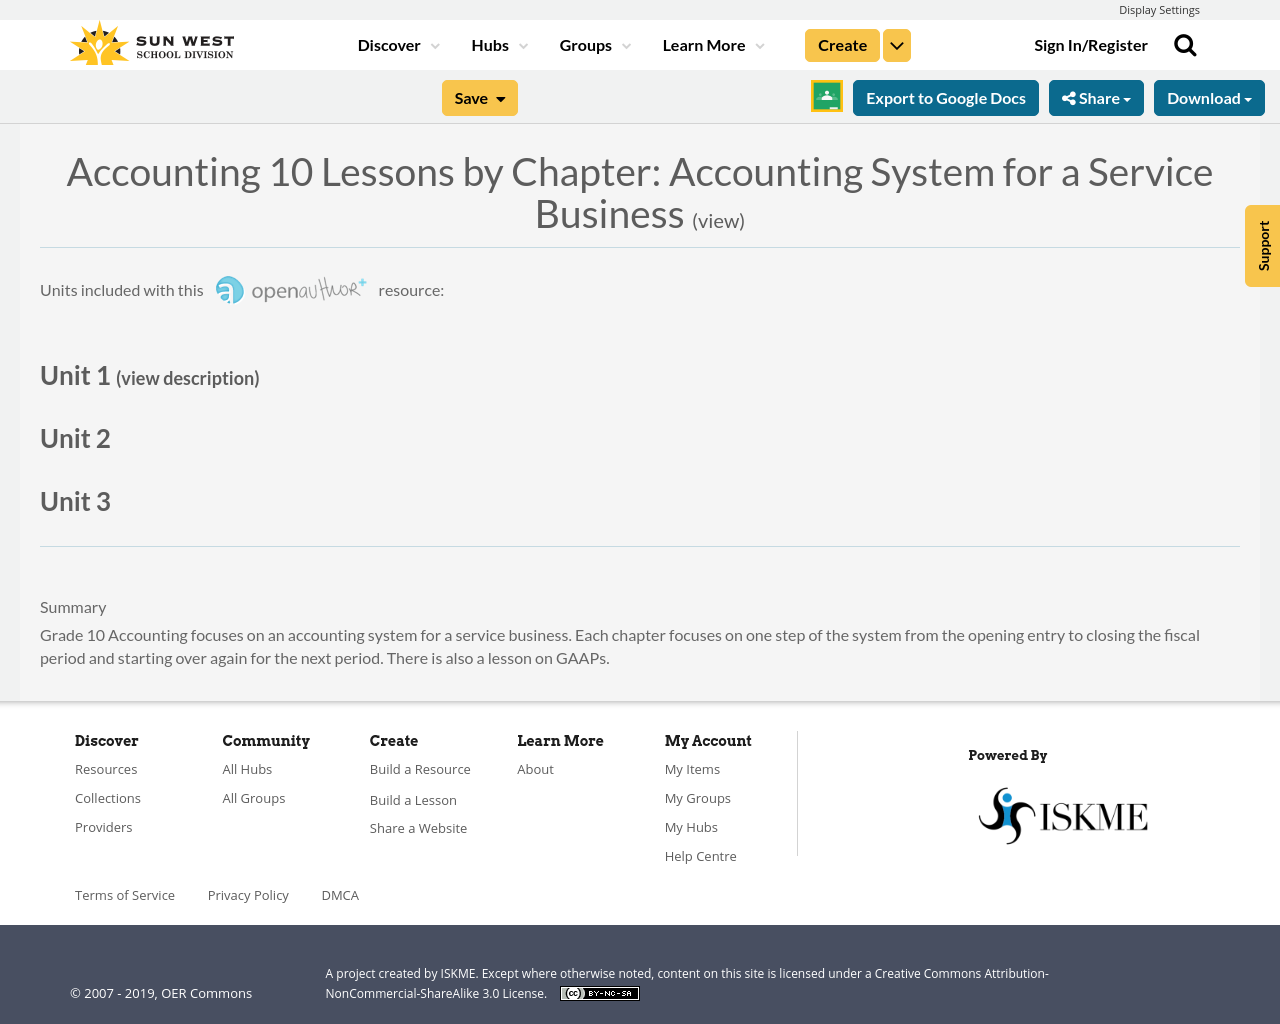Click Sign In/Register
This screenshot has height=1024, width=1280.
click(1090, 44)
